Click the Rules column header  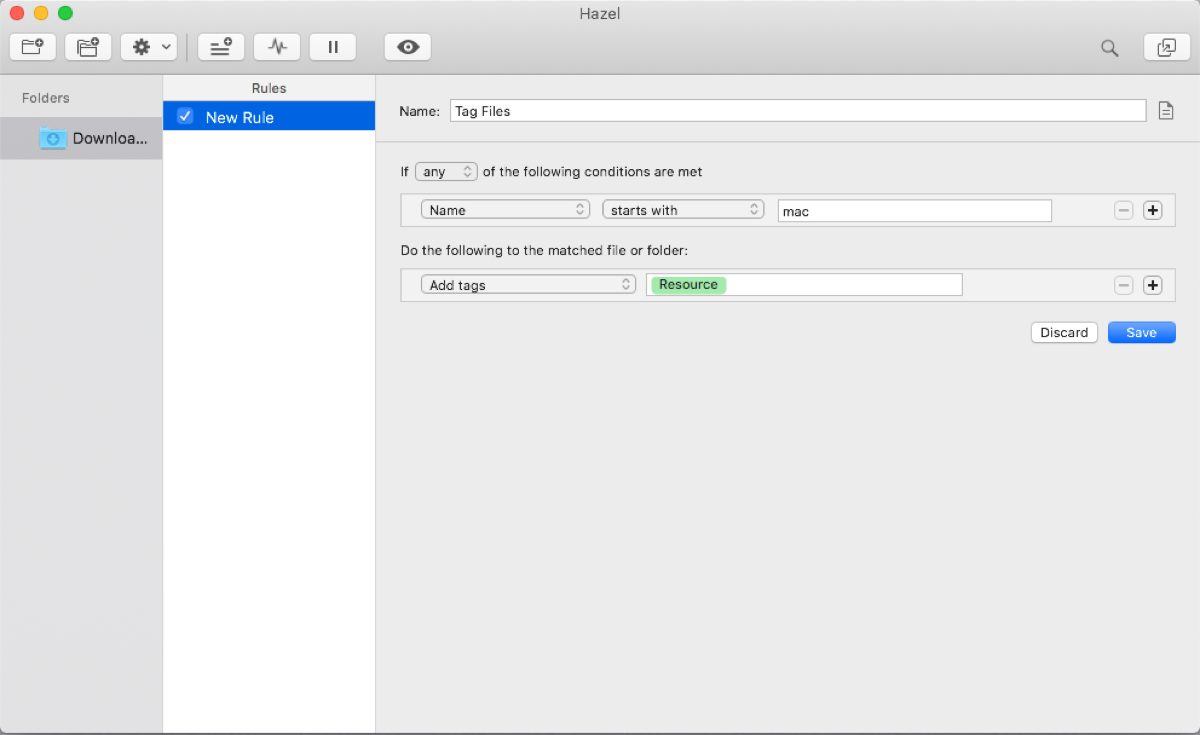[269, 88]
